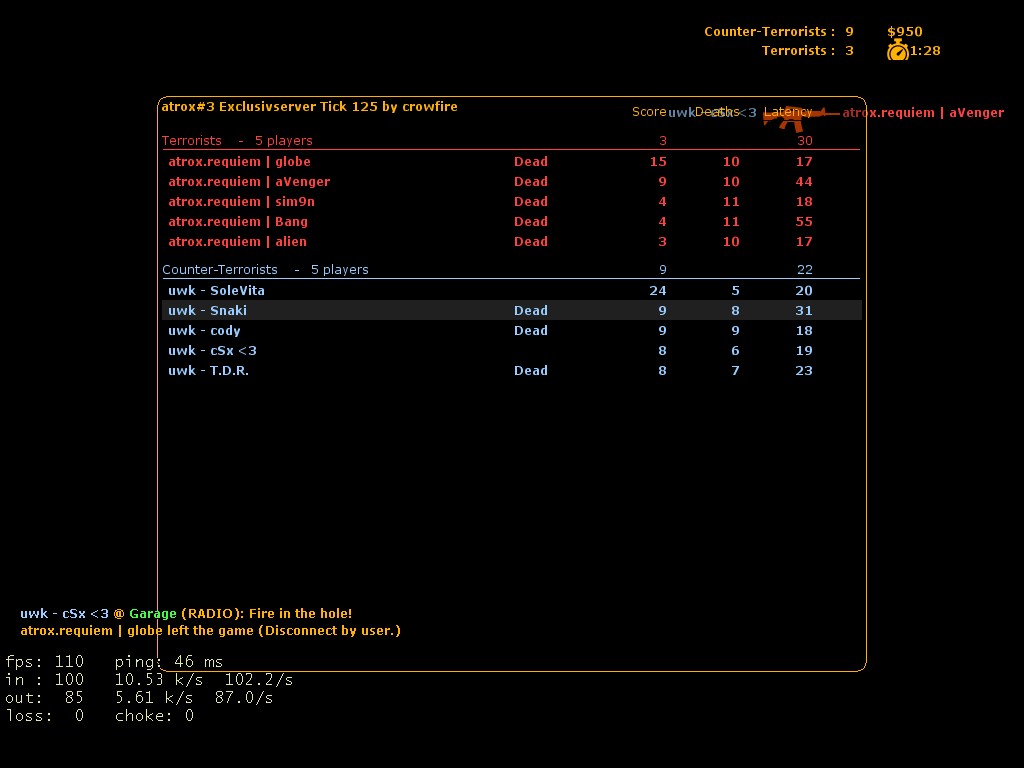Click the round timer stopwatch icon

[897, 50]
